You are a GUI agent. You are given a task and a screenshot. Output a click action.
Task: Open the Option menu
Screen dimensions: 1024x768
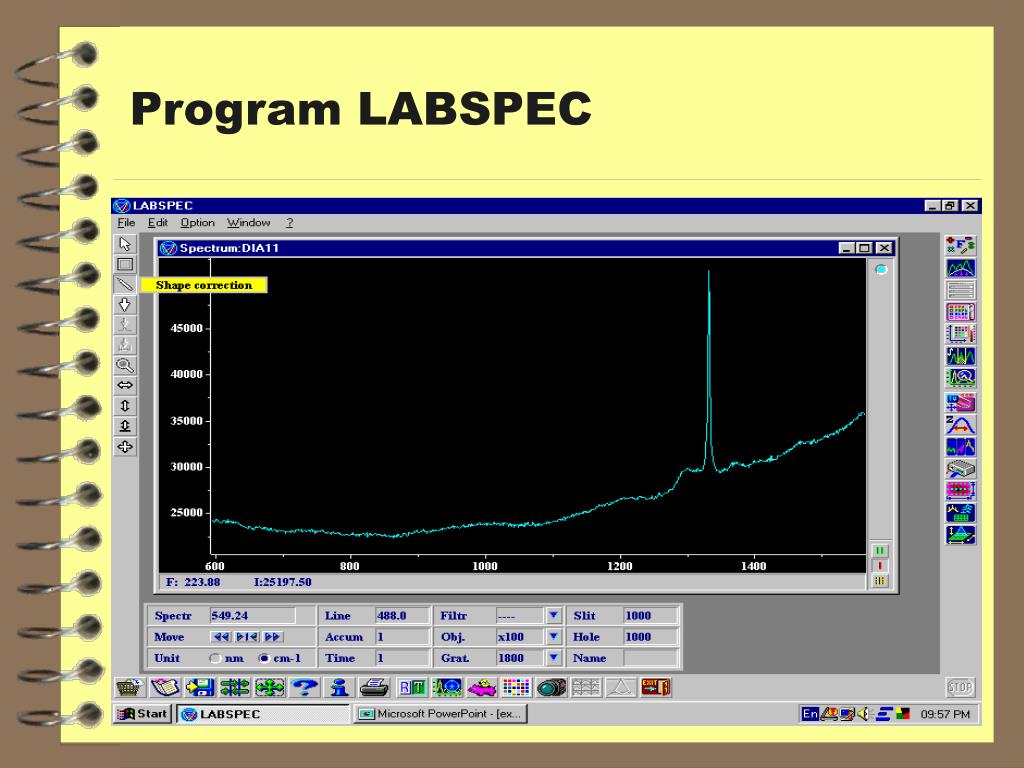coord(197,223)
